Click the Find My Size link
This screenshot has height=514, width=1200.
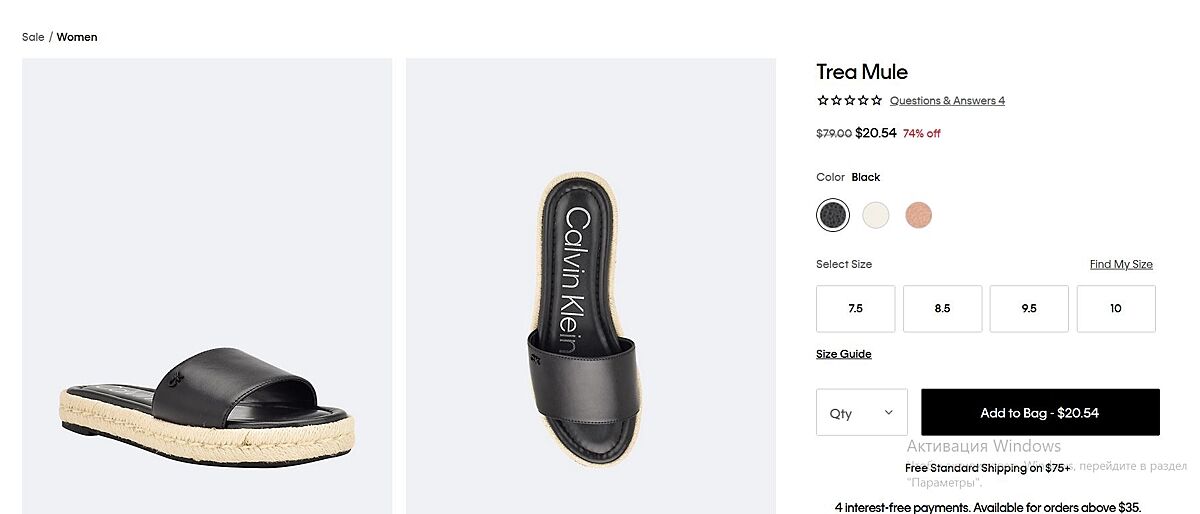(x=1121, y=264)
